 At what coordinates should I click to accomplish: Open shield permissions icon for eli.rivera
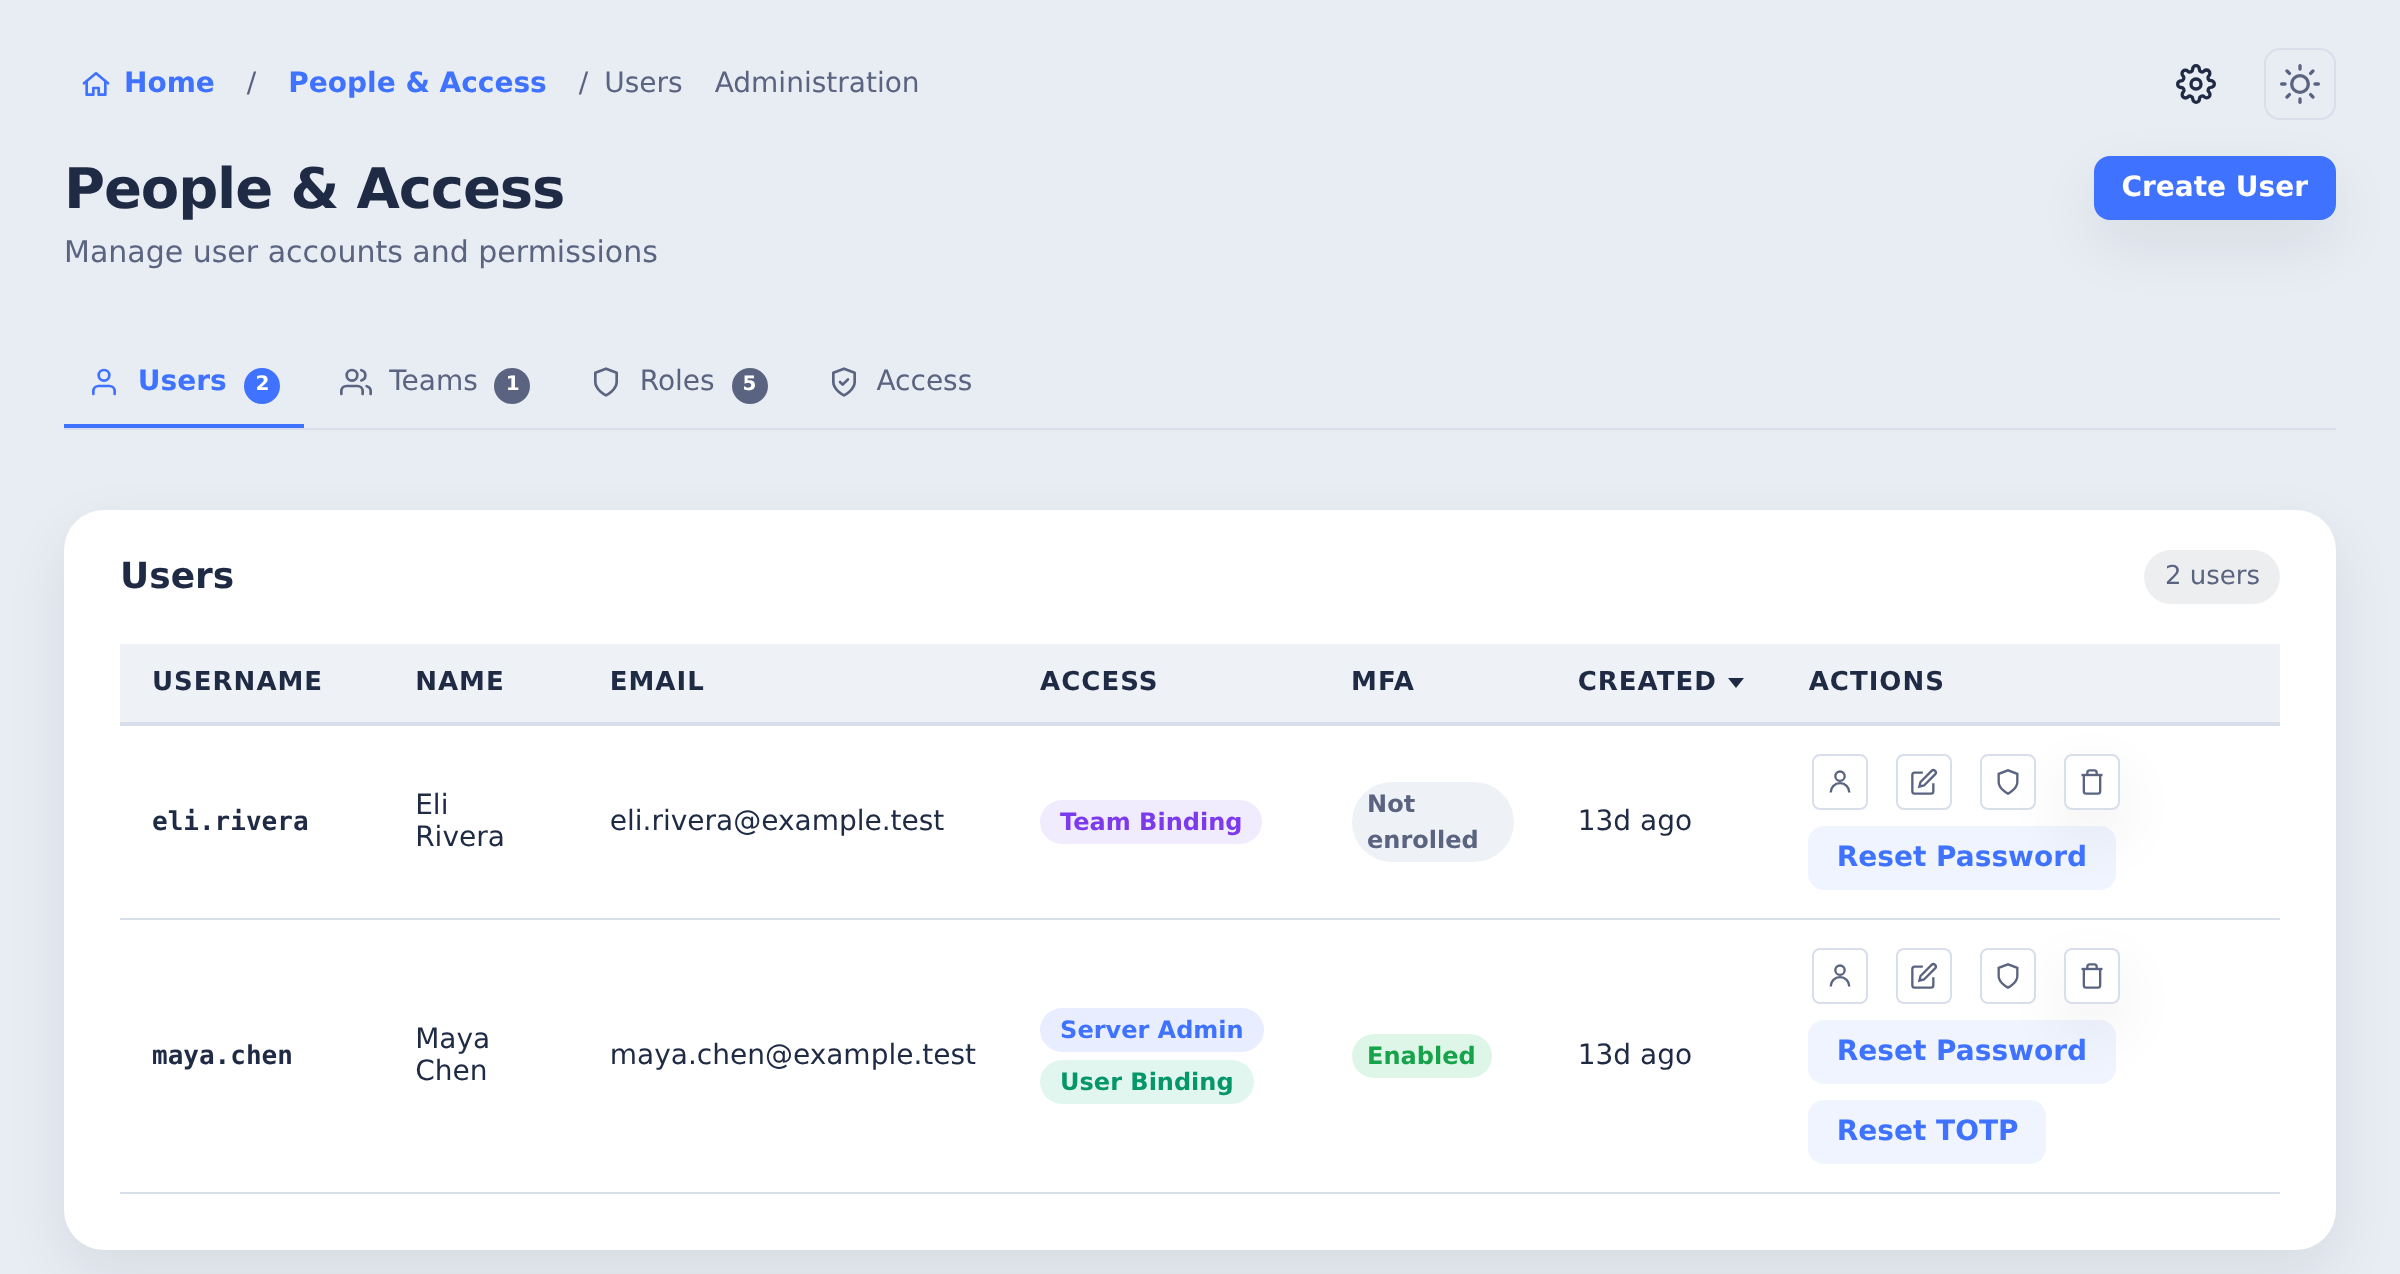pyautogui.click(x=2008, y=782)
